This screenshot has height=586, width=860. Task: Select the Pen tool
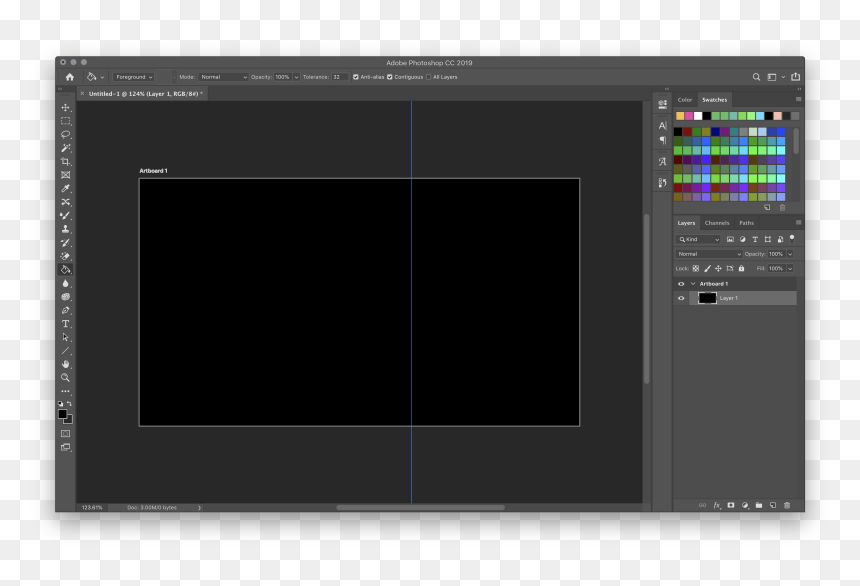coord(65,310)
